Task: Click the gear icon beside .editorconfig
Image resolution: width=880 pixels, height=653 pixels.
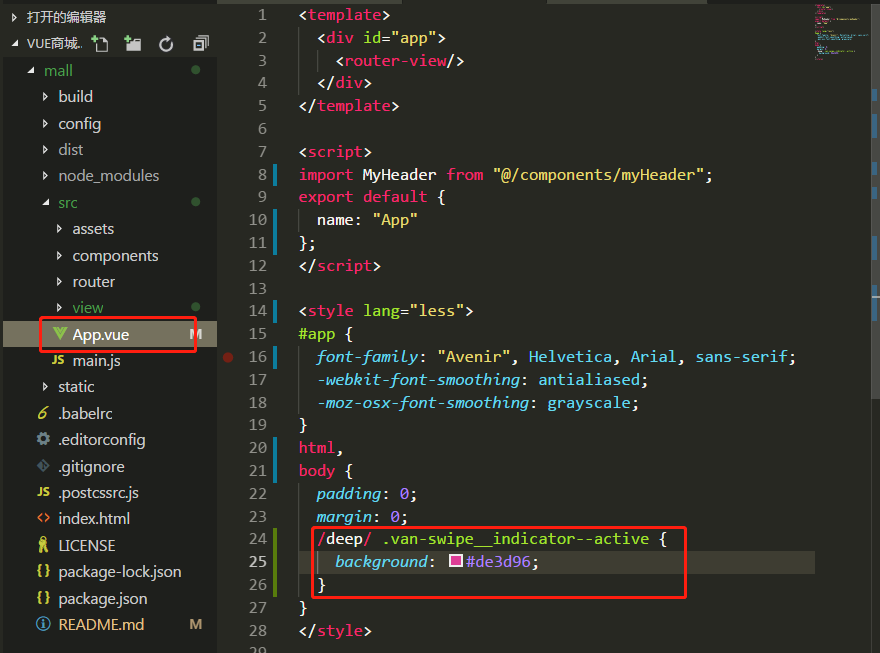Action: point(43,439)
